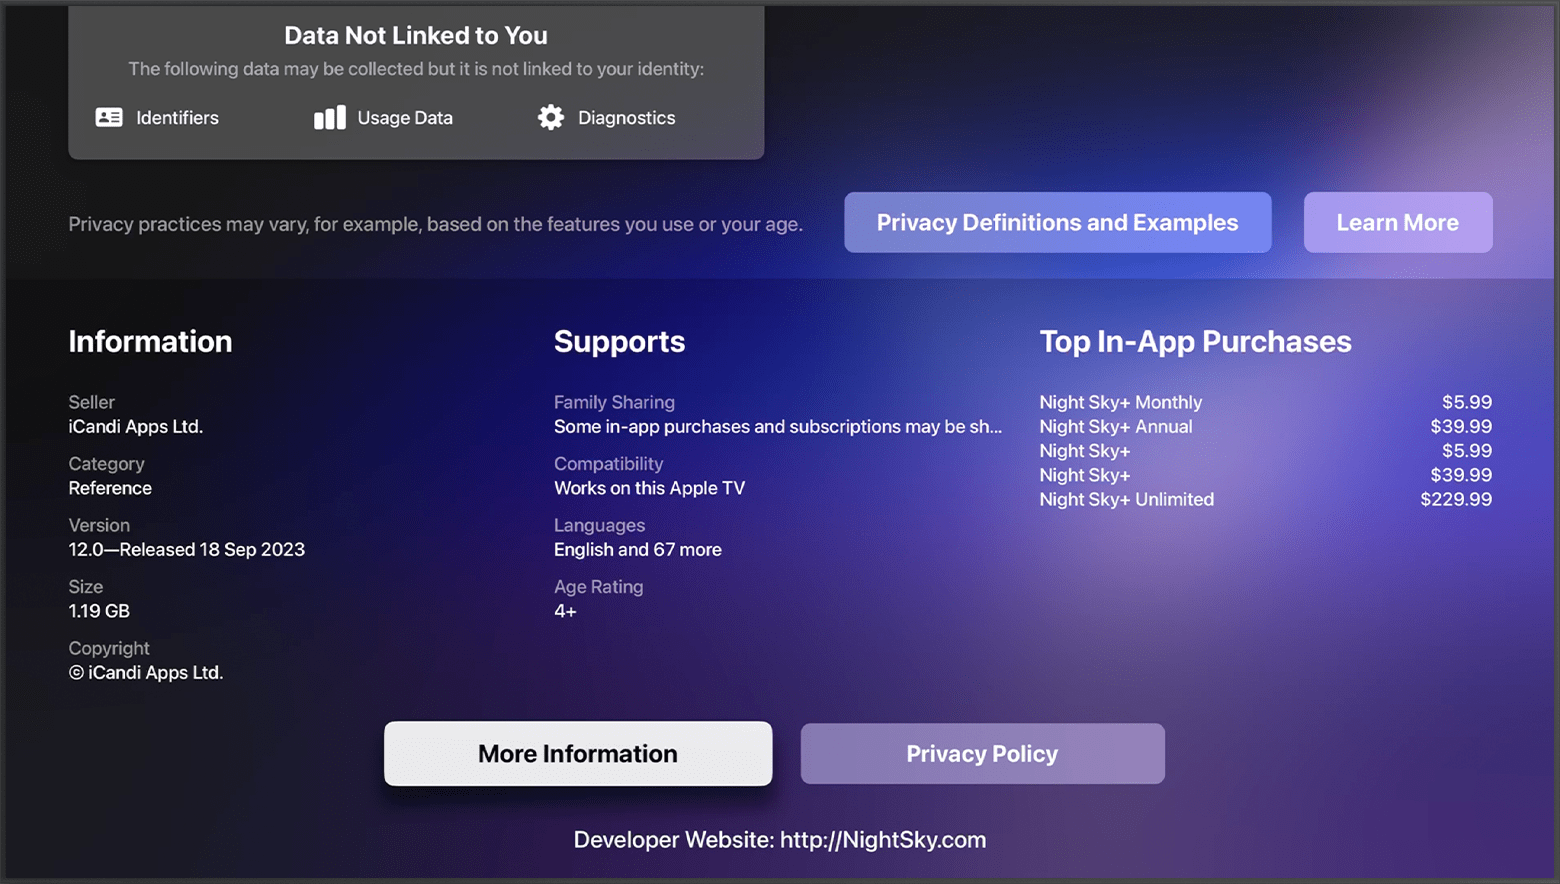Click the age rating '4+'
Image resolution: width=1560 pixels, height=884 pixels.
(x=565, y=611)
